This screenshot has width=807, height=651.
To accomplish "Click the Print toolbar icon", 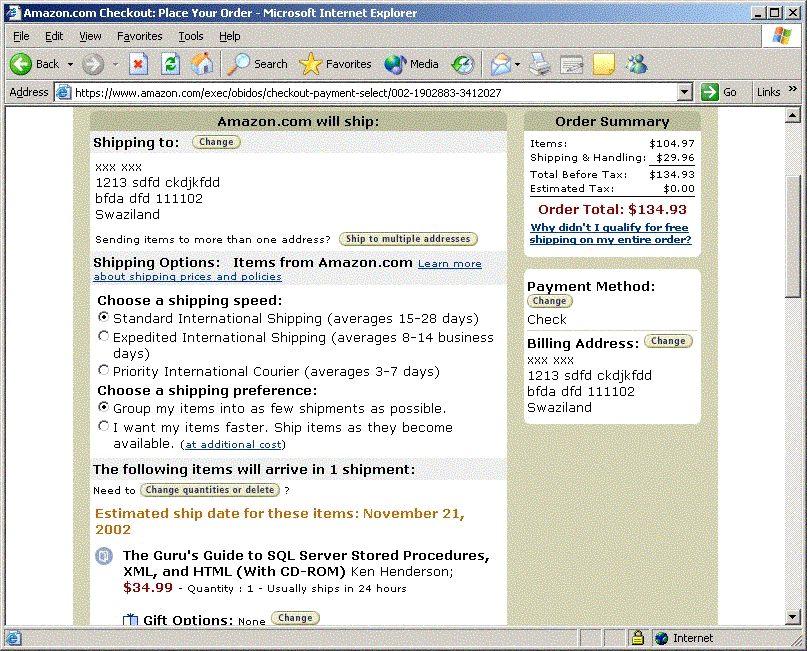I will [540, 64].
